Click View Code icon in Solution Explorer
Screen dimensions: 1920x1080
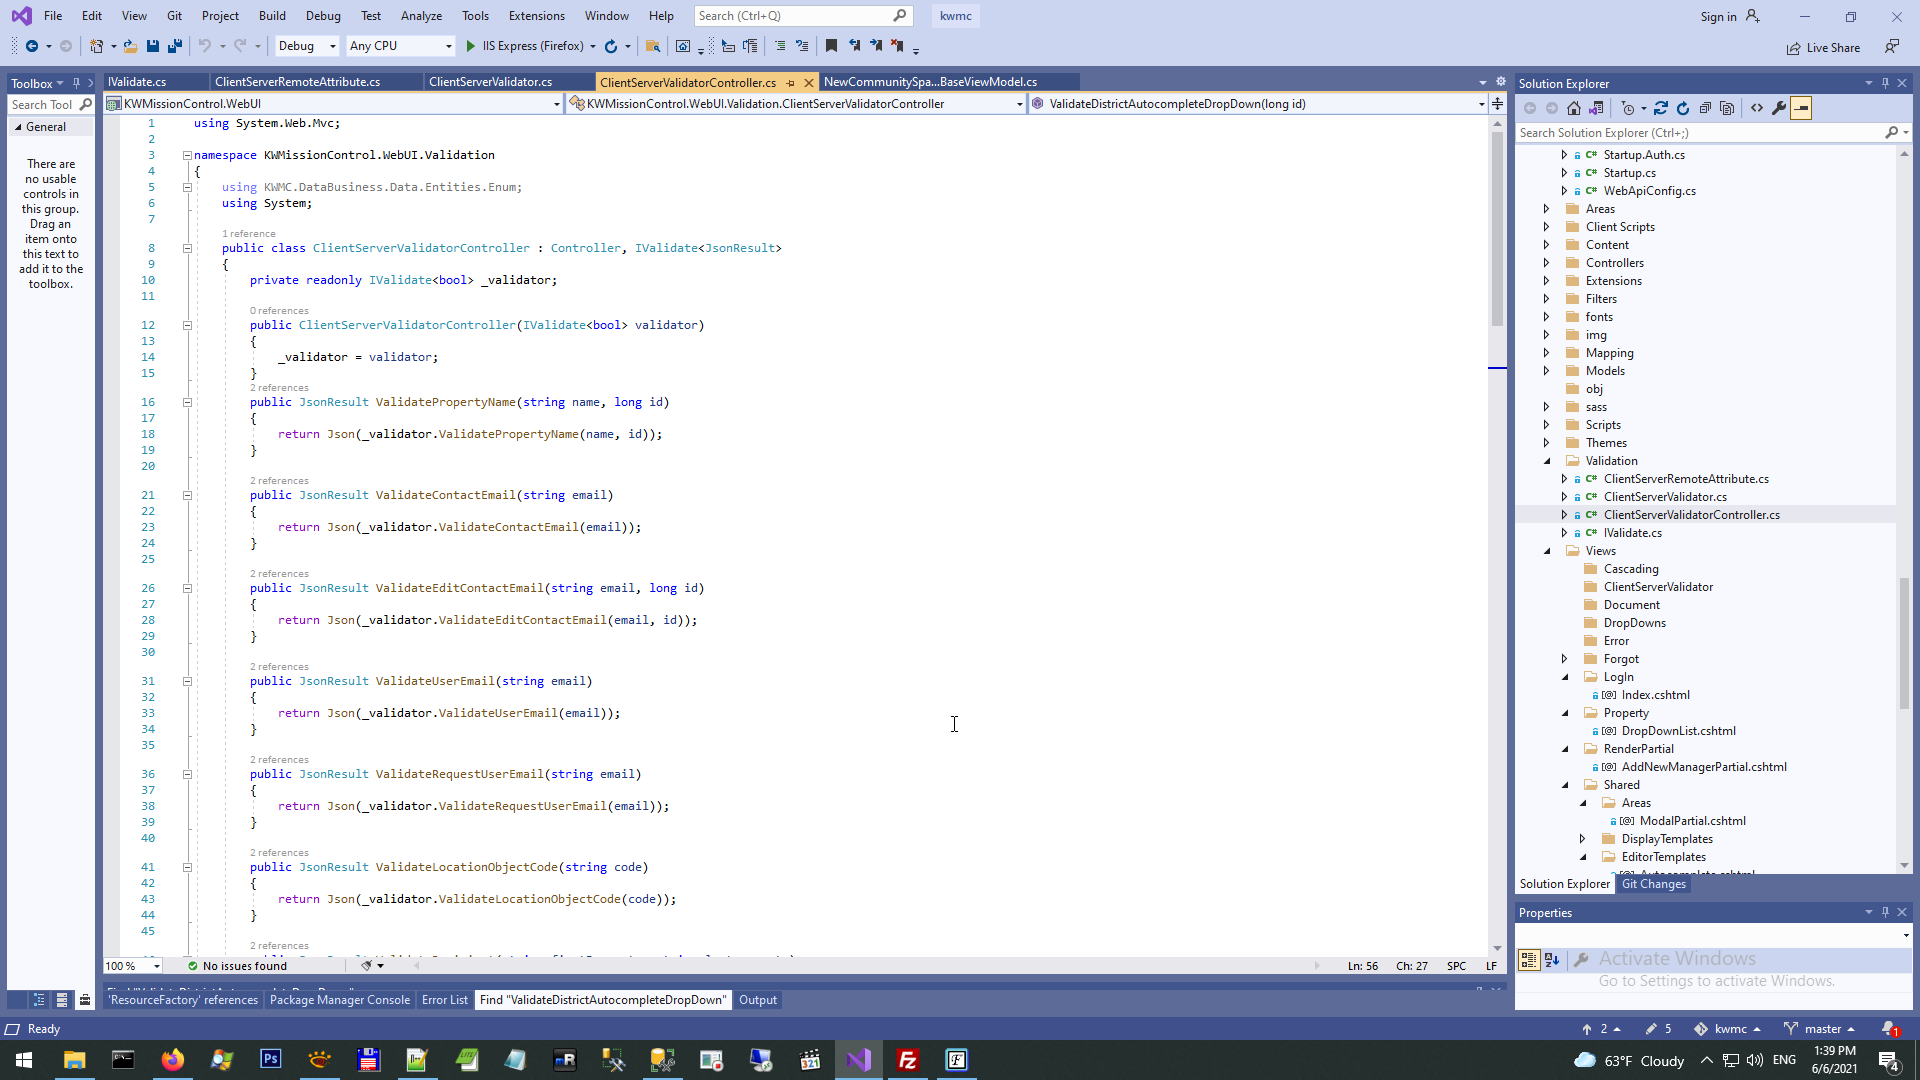click(1757, 108)
